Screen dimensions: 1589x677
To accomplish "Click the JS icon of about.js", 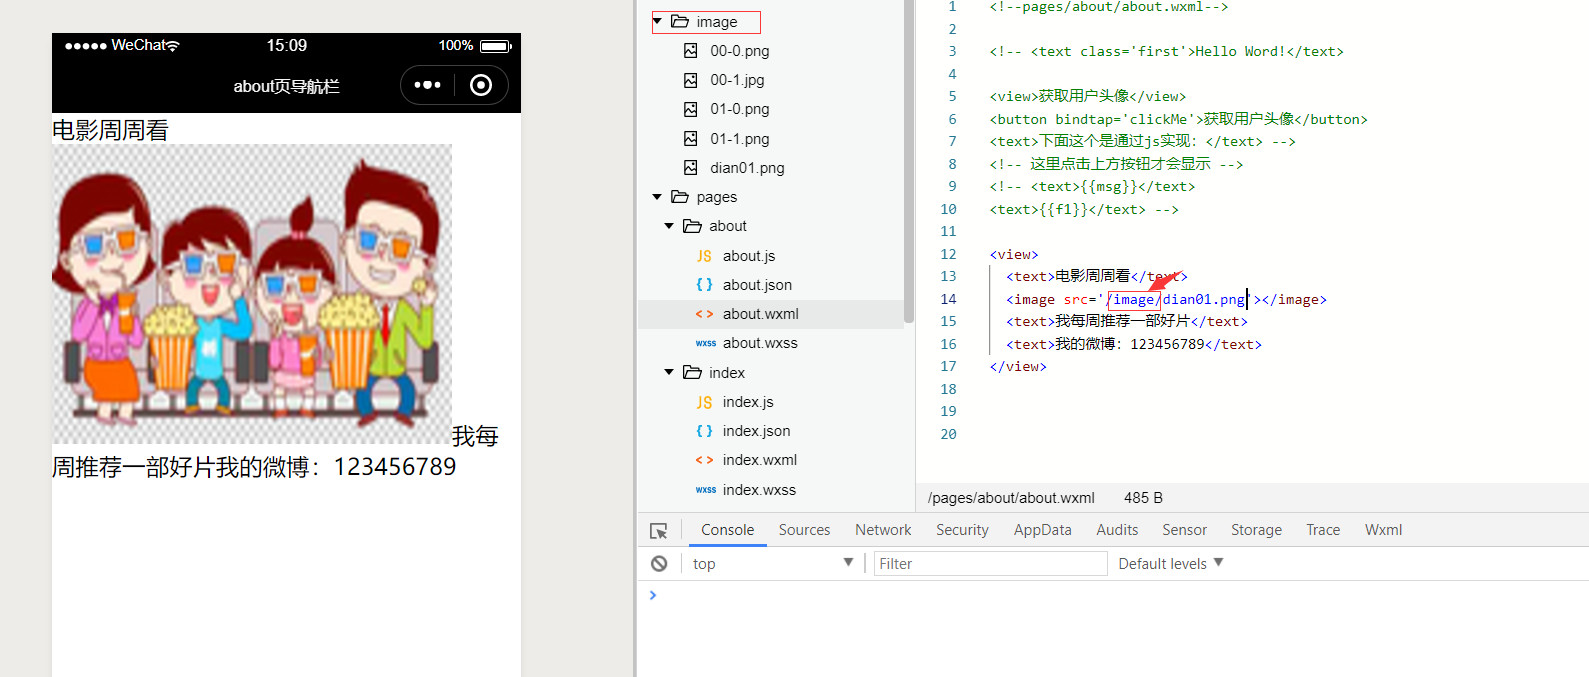I will pyautogui.click(x=704, y=256).
